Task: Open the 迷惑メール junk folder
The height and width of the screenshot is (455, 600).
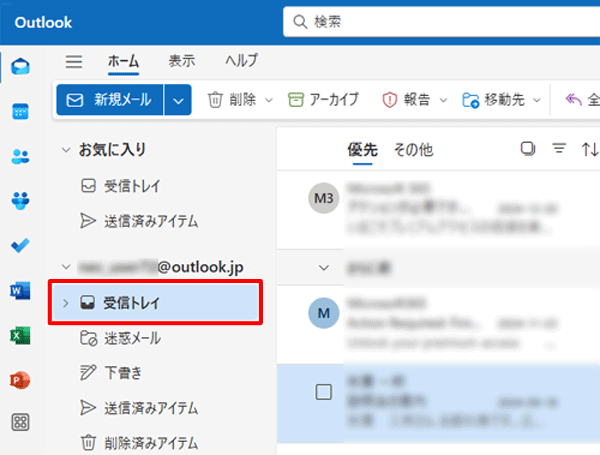Action: coord(121,338)
